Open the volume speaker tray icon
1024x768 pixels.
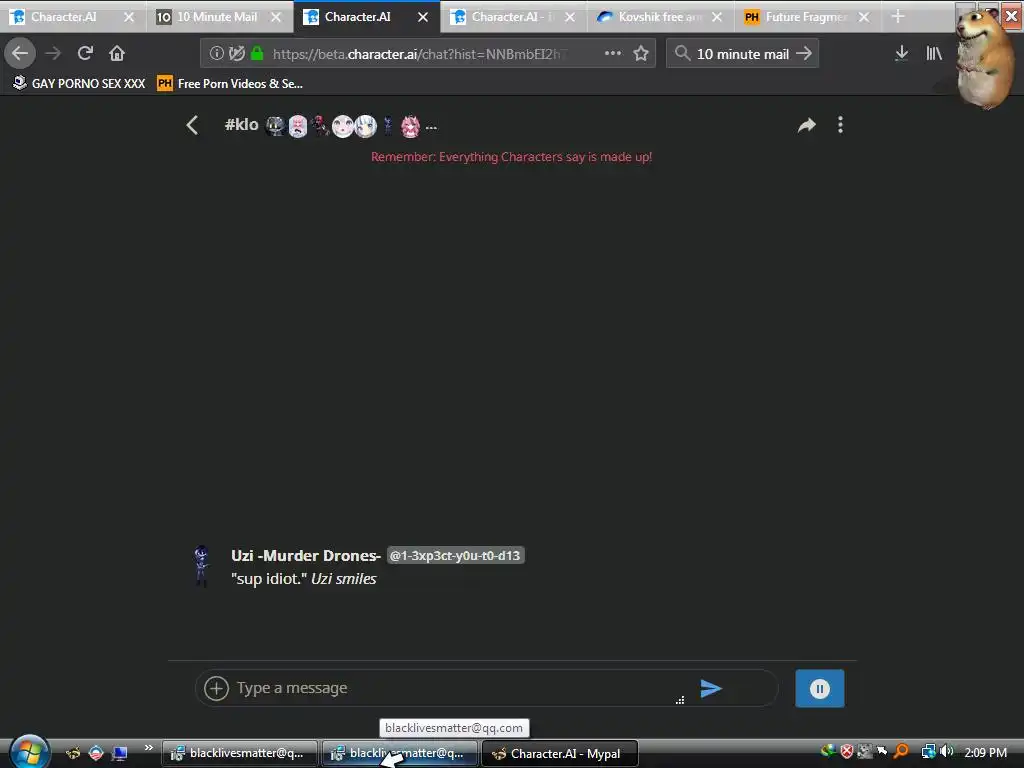tap(946, 752)
